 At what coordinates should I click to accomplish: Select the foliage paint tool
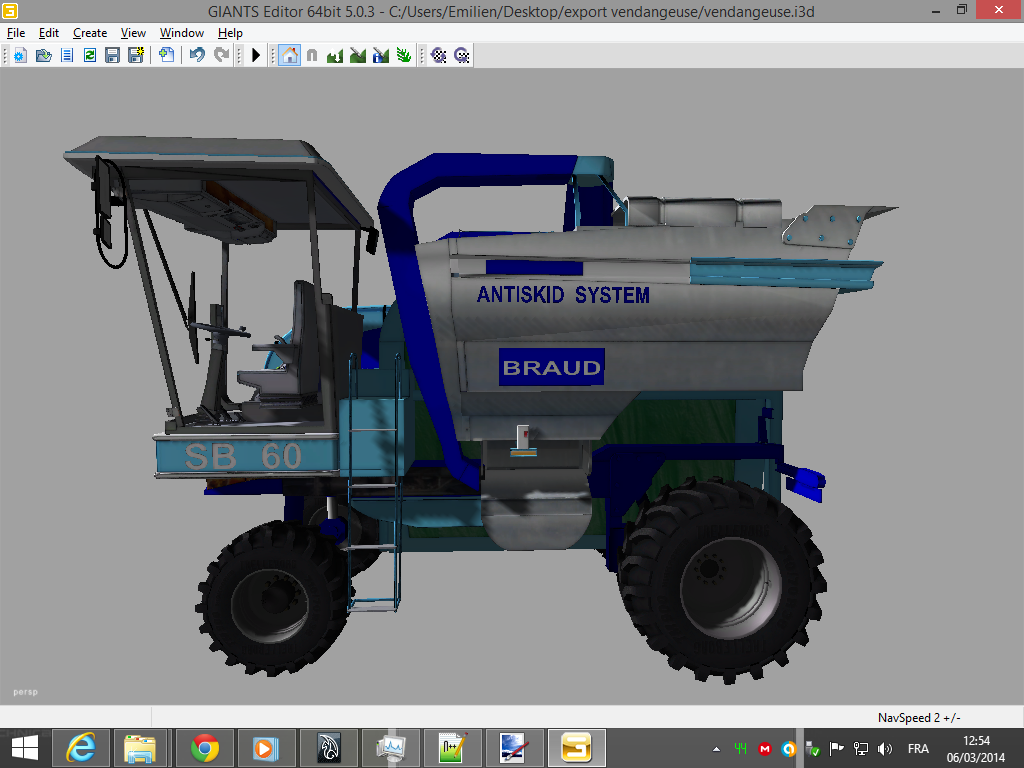click(x=404, y=56)
